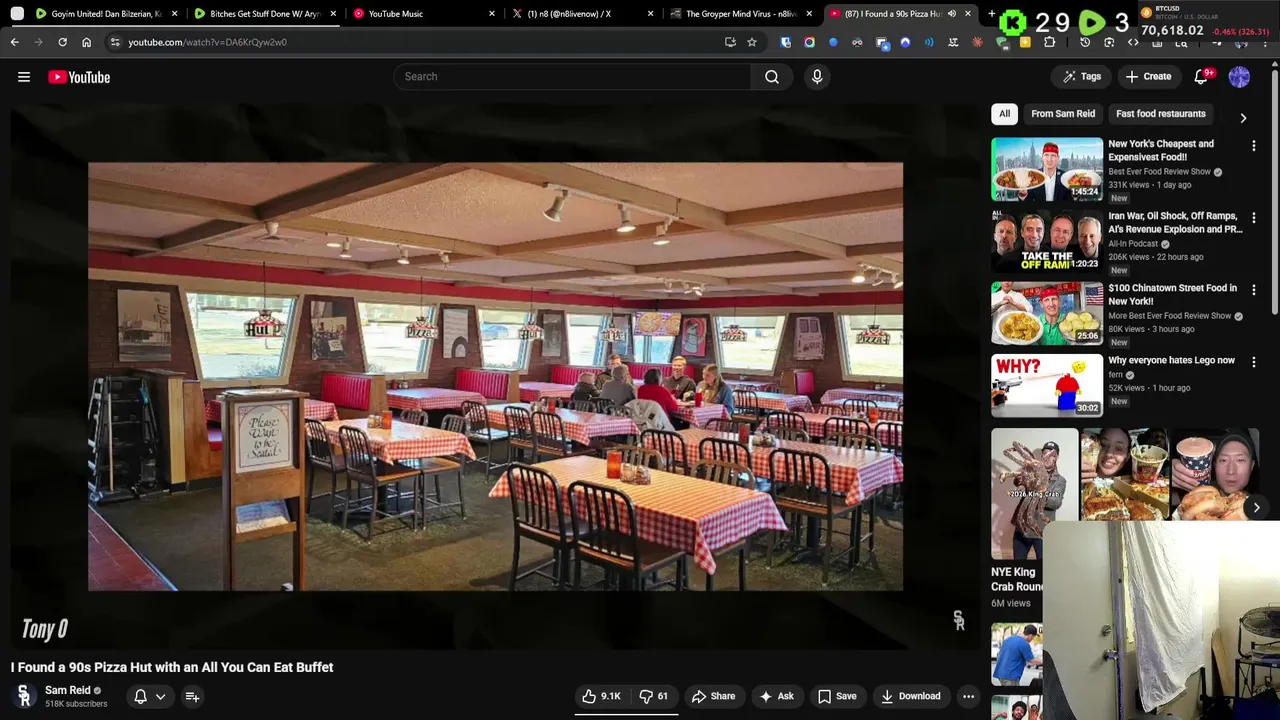Viewport: 1280px width, 720px height.
Task: Show more filter chips with right arrow
Action: (x=1243, y=118)
